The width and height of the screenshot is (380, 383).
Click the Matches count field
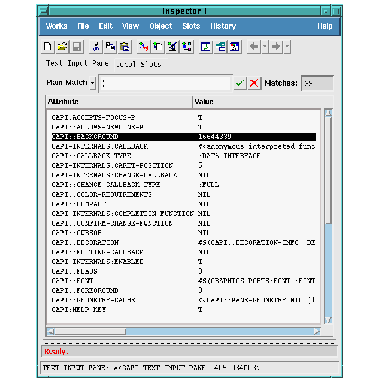point(317,83)
